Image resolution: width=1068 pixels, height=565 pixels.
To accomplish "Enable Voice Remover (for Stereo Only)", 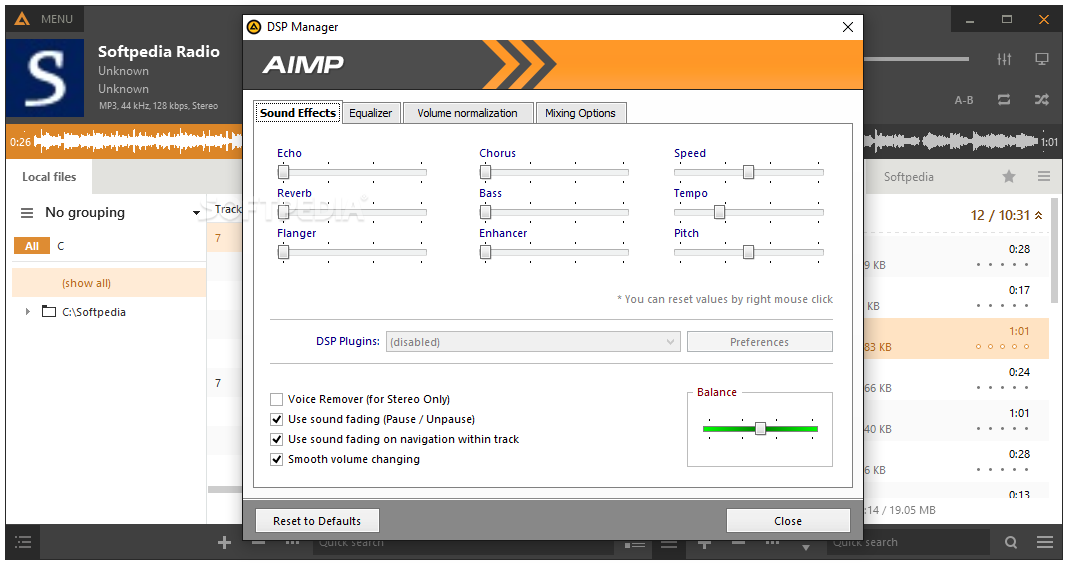I will pyautogui.click(x=277, y=400).
